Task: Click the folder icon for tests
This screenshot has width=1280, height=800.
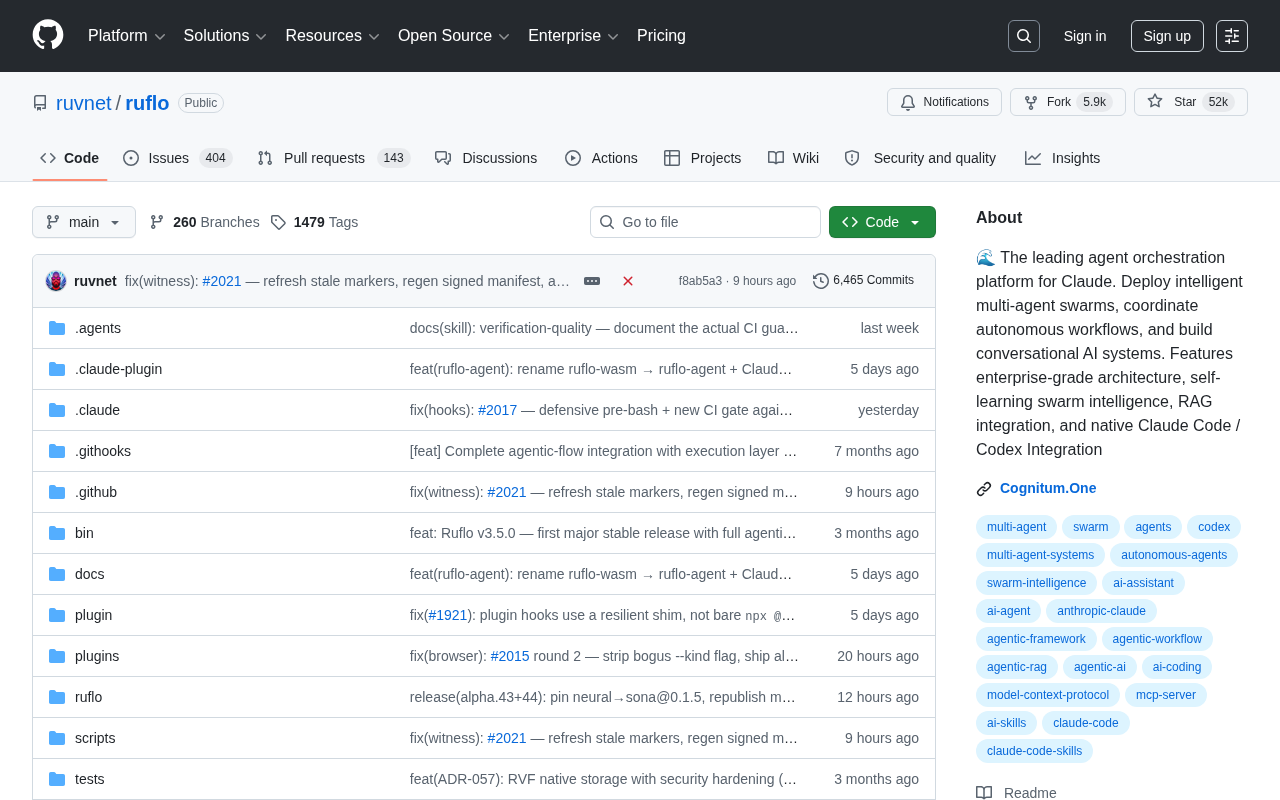Action: click(57, 779)
